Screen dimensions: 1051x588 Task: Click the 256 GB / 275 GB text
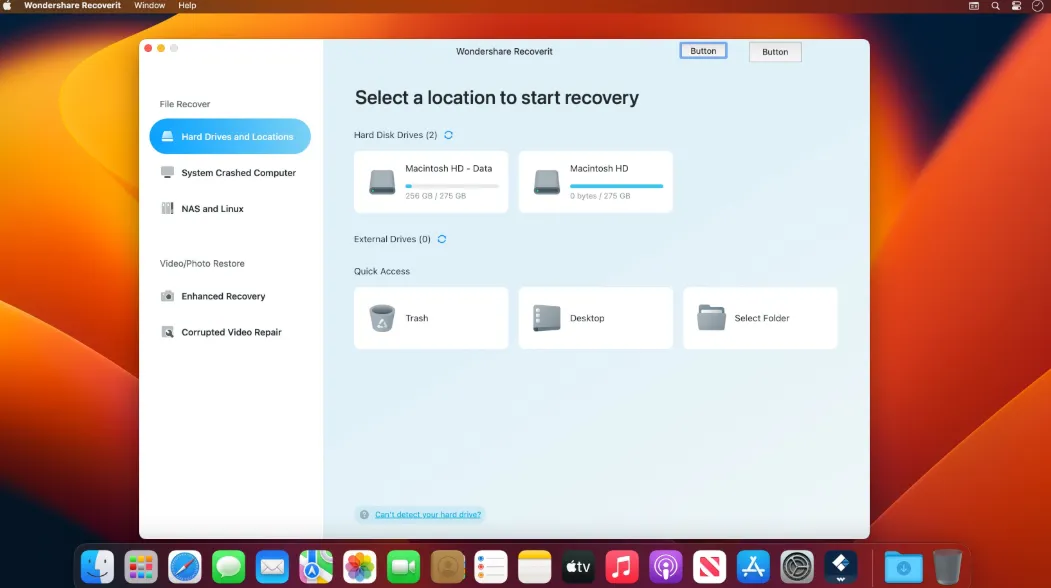436,196
